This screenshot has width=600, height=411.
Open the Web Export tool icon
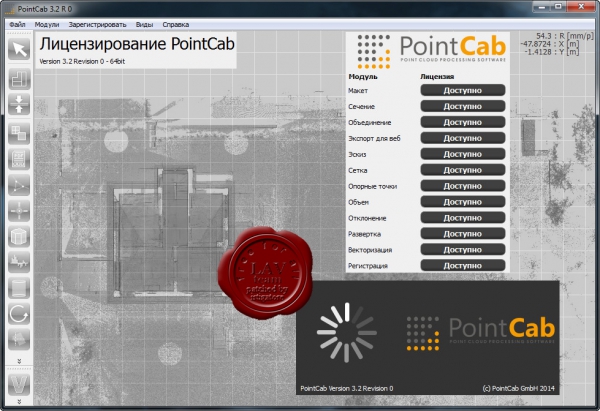point(19,159)
